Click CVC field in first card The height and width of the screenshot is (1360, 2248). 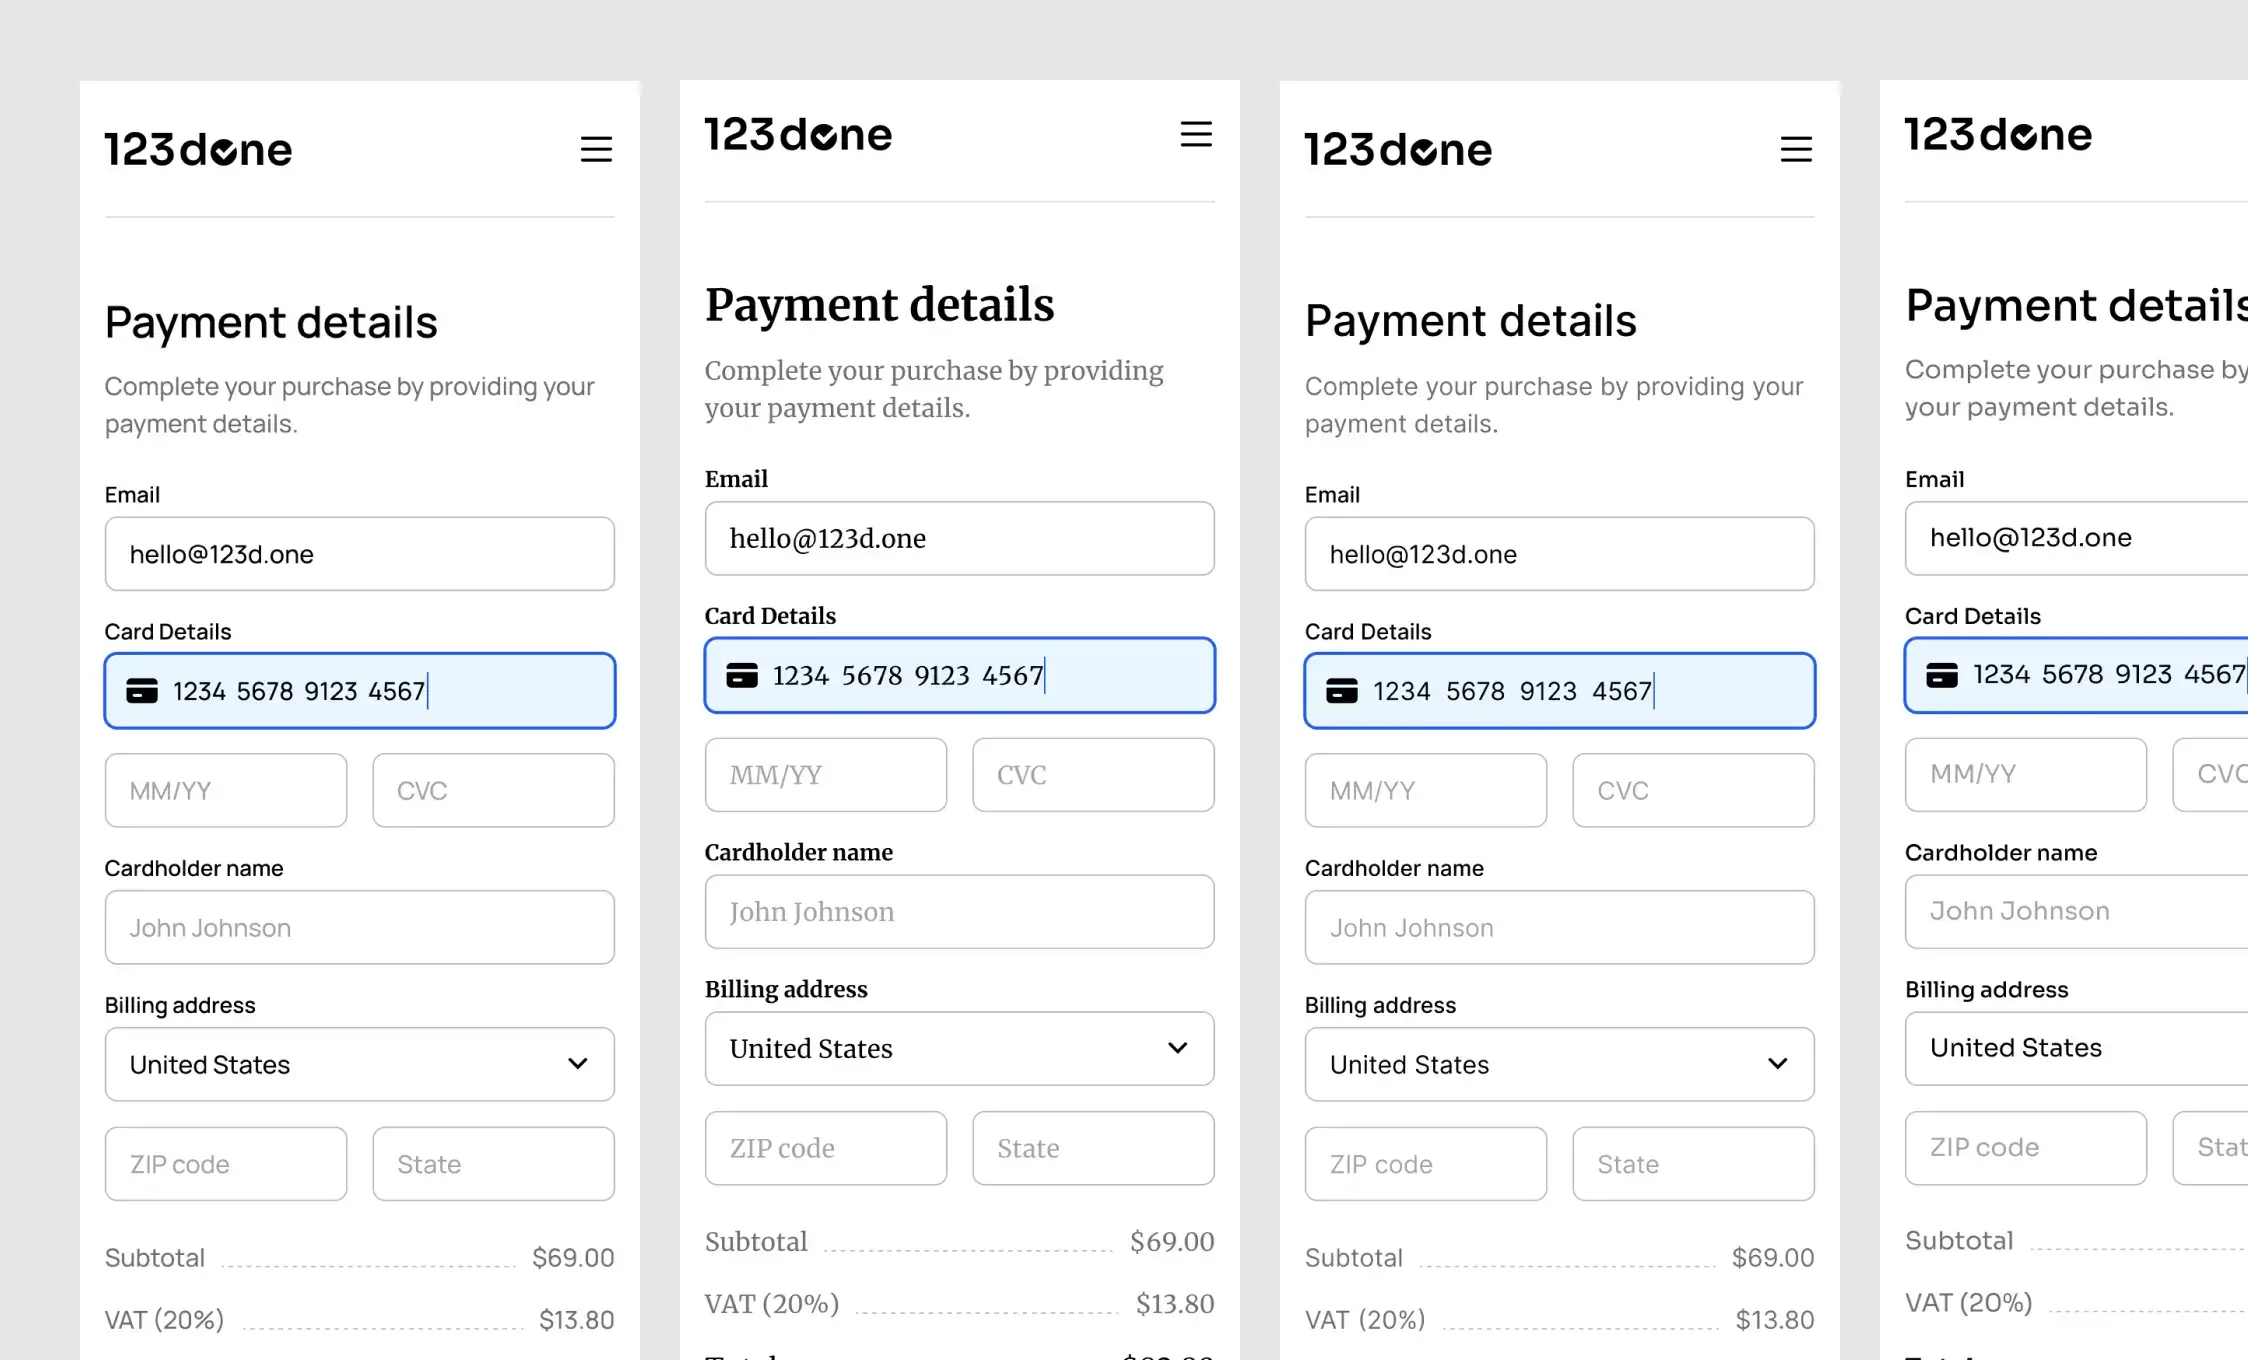tap(494, 790)
